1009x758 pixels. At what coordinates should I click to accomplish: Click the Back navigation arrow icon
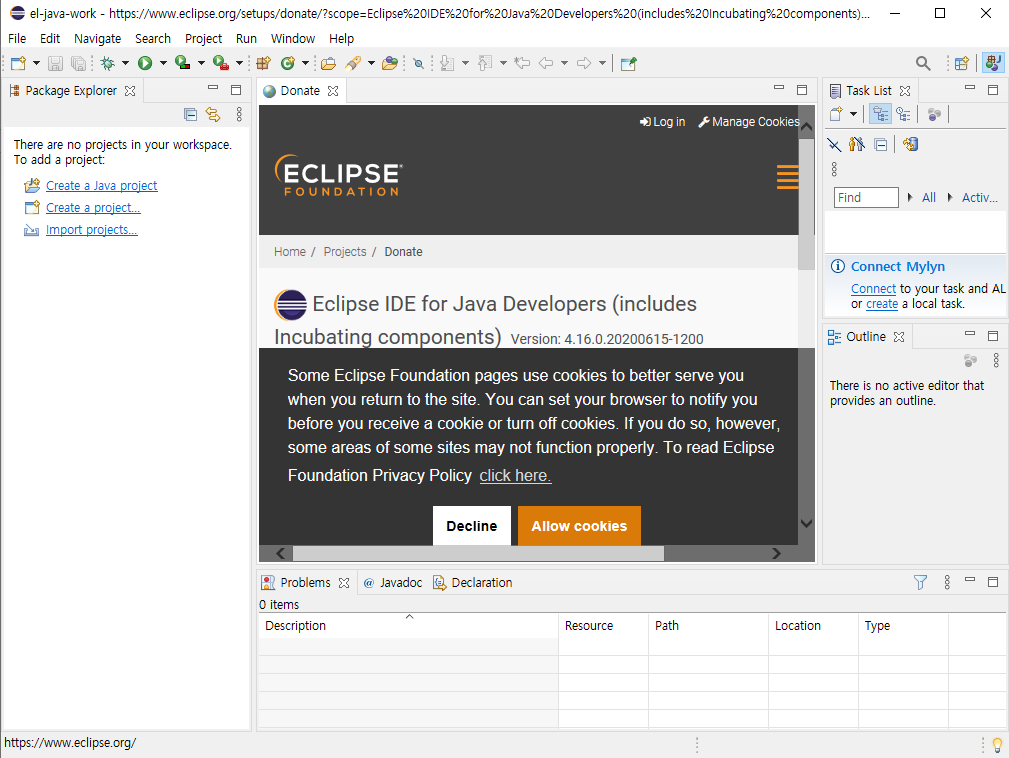pos(546,63)
